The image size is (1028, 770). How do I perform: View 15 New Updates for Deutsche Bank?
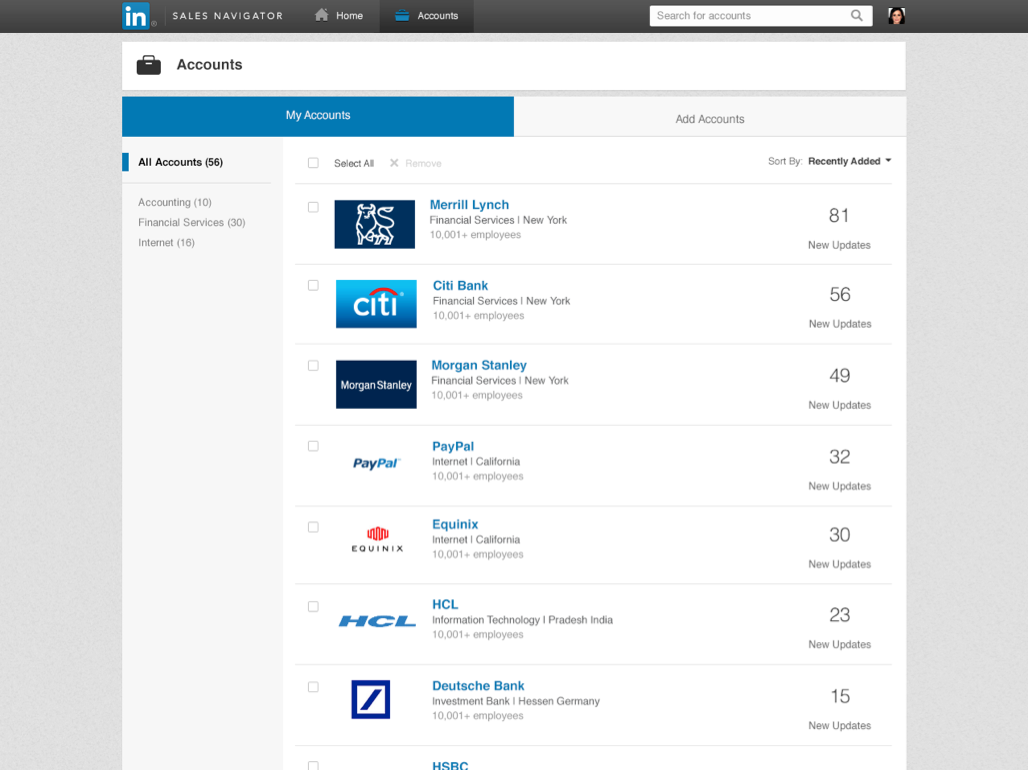pos(840,709)
